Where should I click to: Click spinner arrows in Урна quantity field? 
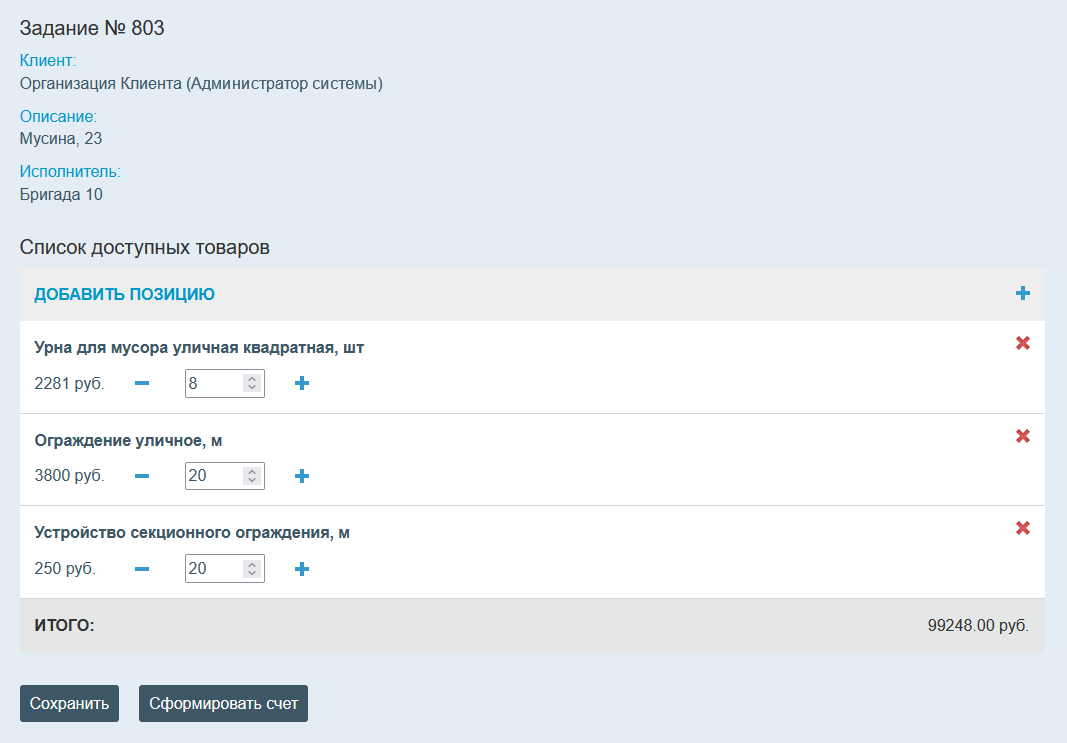[x=252, y=384]
